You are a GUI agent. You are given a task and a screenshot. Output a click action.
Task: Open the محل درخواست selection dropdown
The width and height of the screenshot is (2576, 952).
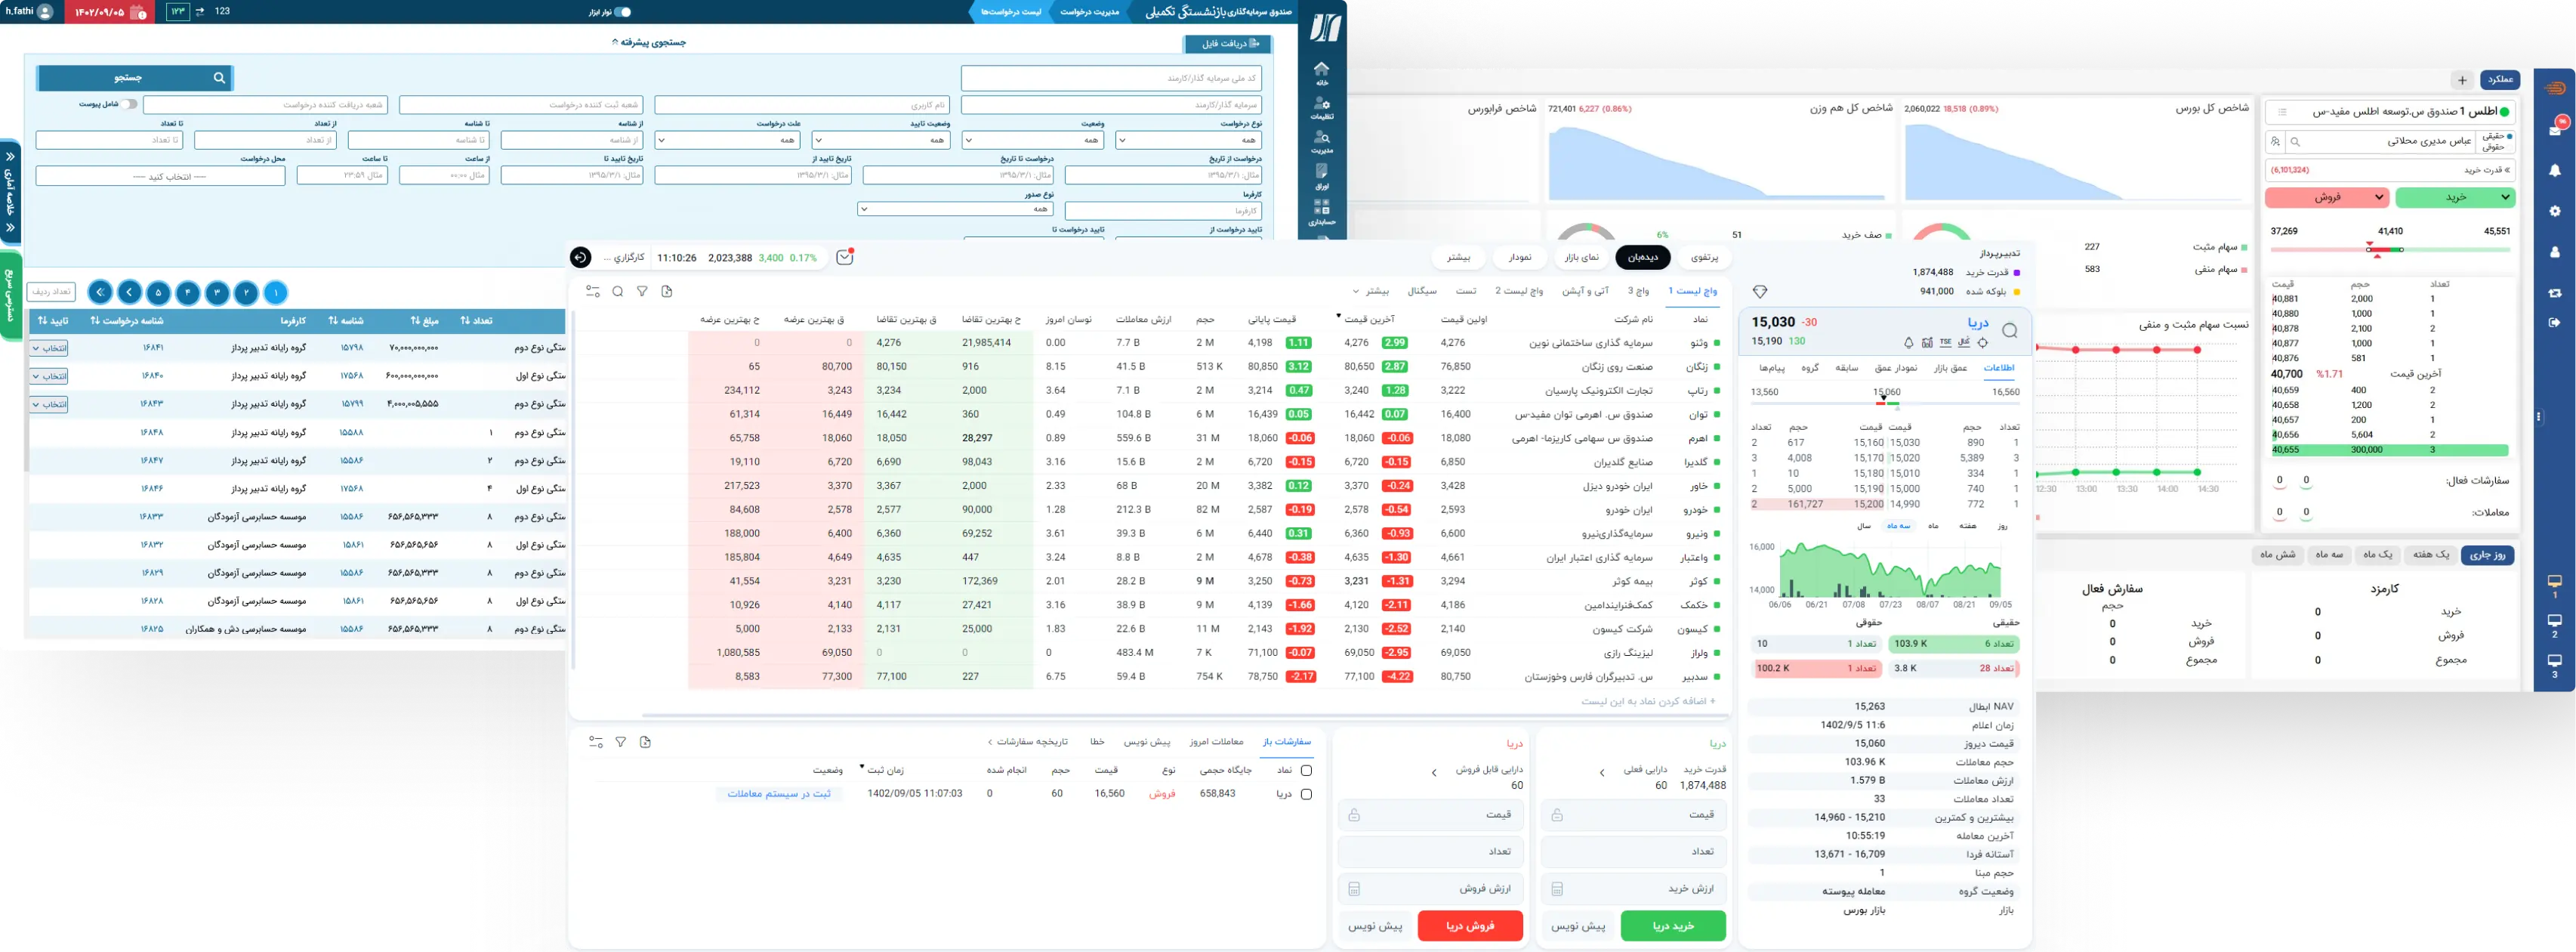click(x=160, y=176)
